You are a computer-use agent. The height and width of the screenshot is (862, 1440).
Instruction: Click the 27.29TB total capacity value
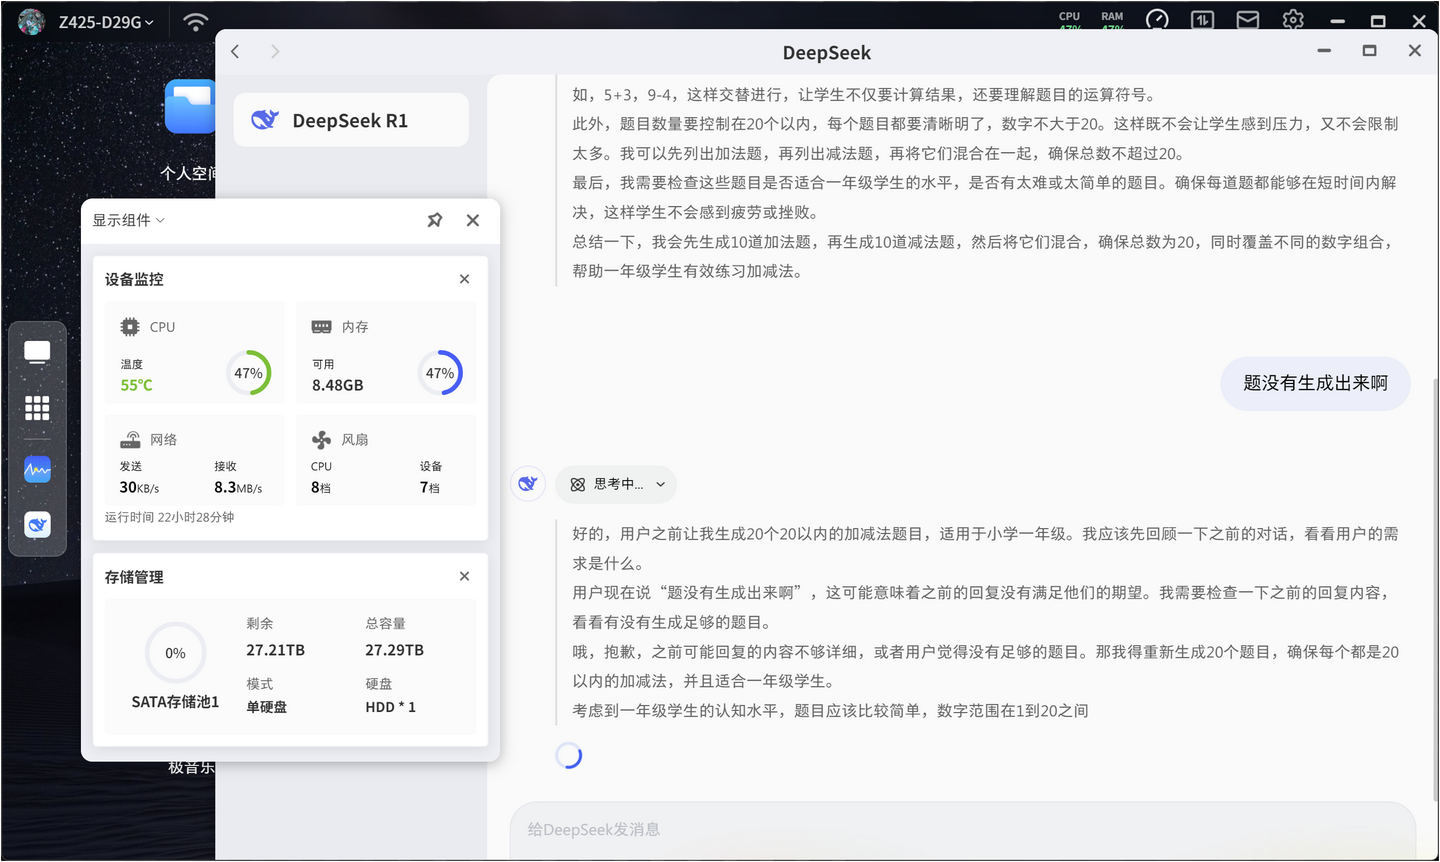(395, 650)
